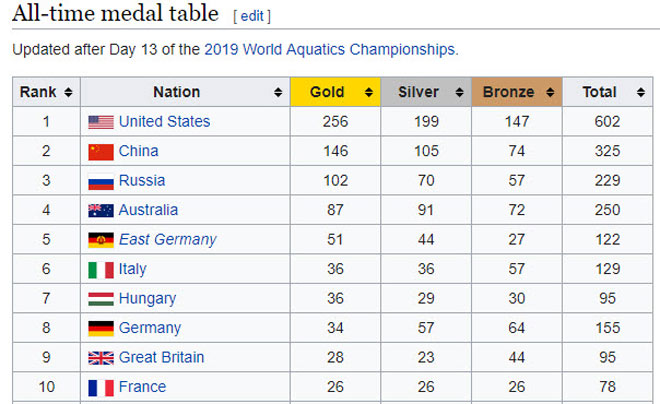Click the China flag icon
The height and width of the screenshot is (404, 660).
point(101,152)
